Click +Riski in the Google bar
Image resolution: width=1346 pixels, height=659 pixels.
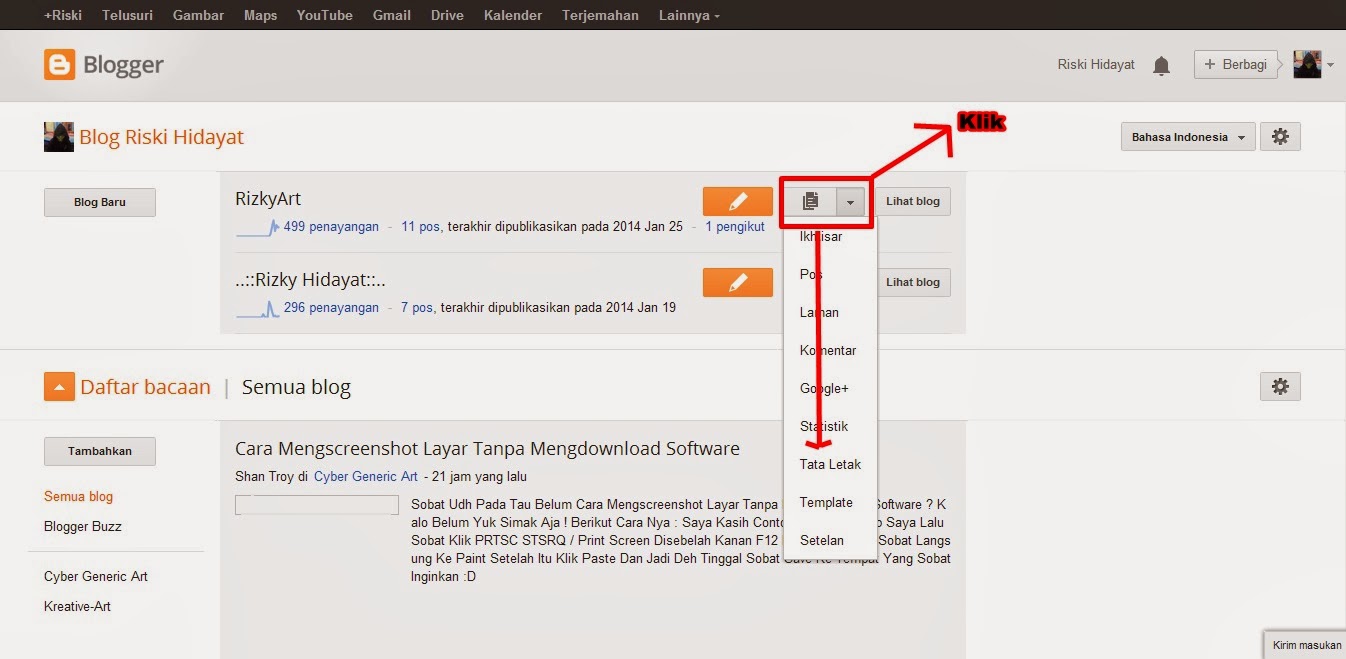(63, 15)
